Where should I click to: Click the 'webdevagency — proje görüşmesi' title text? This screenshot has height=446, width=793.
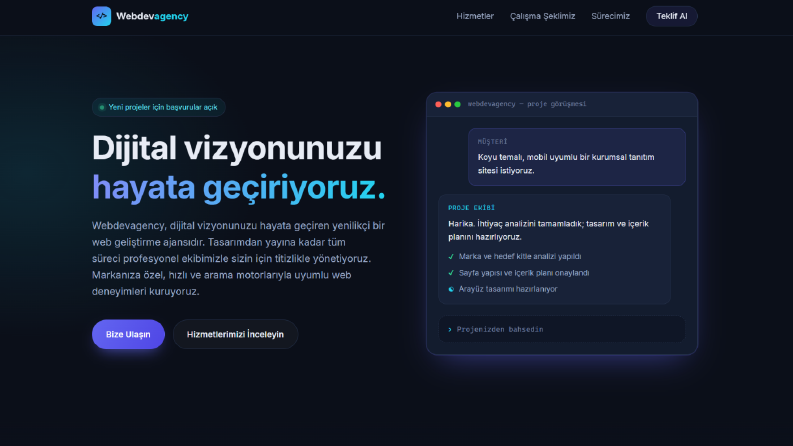526,104
